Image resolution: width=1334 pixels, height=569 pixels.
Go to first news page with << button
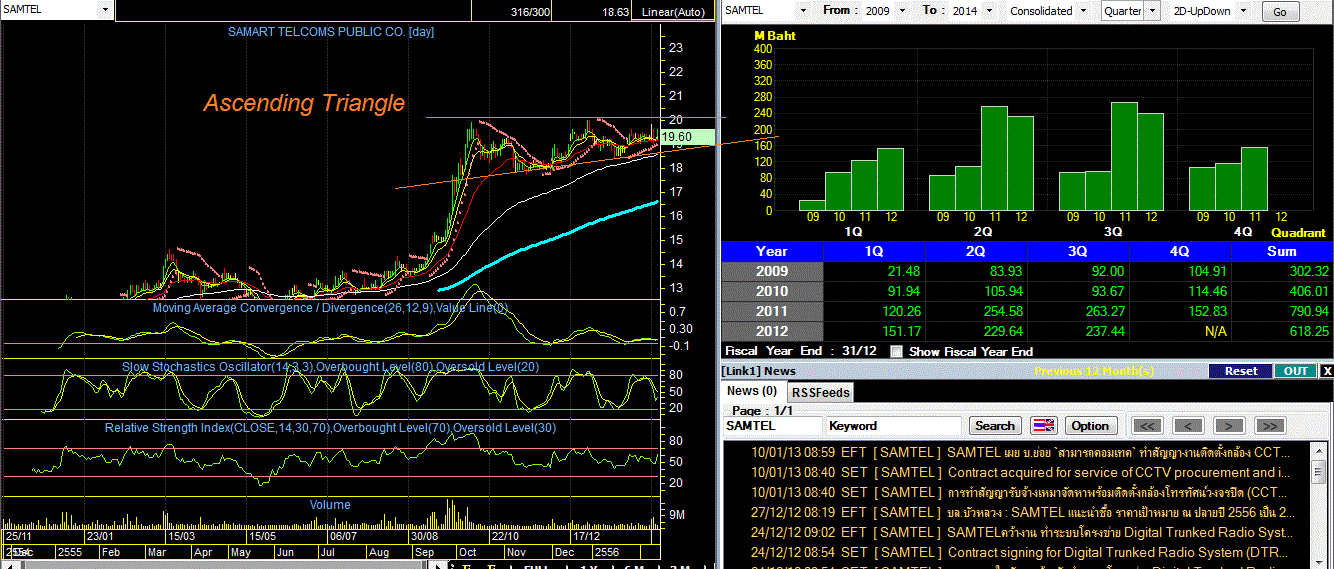1145,425
